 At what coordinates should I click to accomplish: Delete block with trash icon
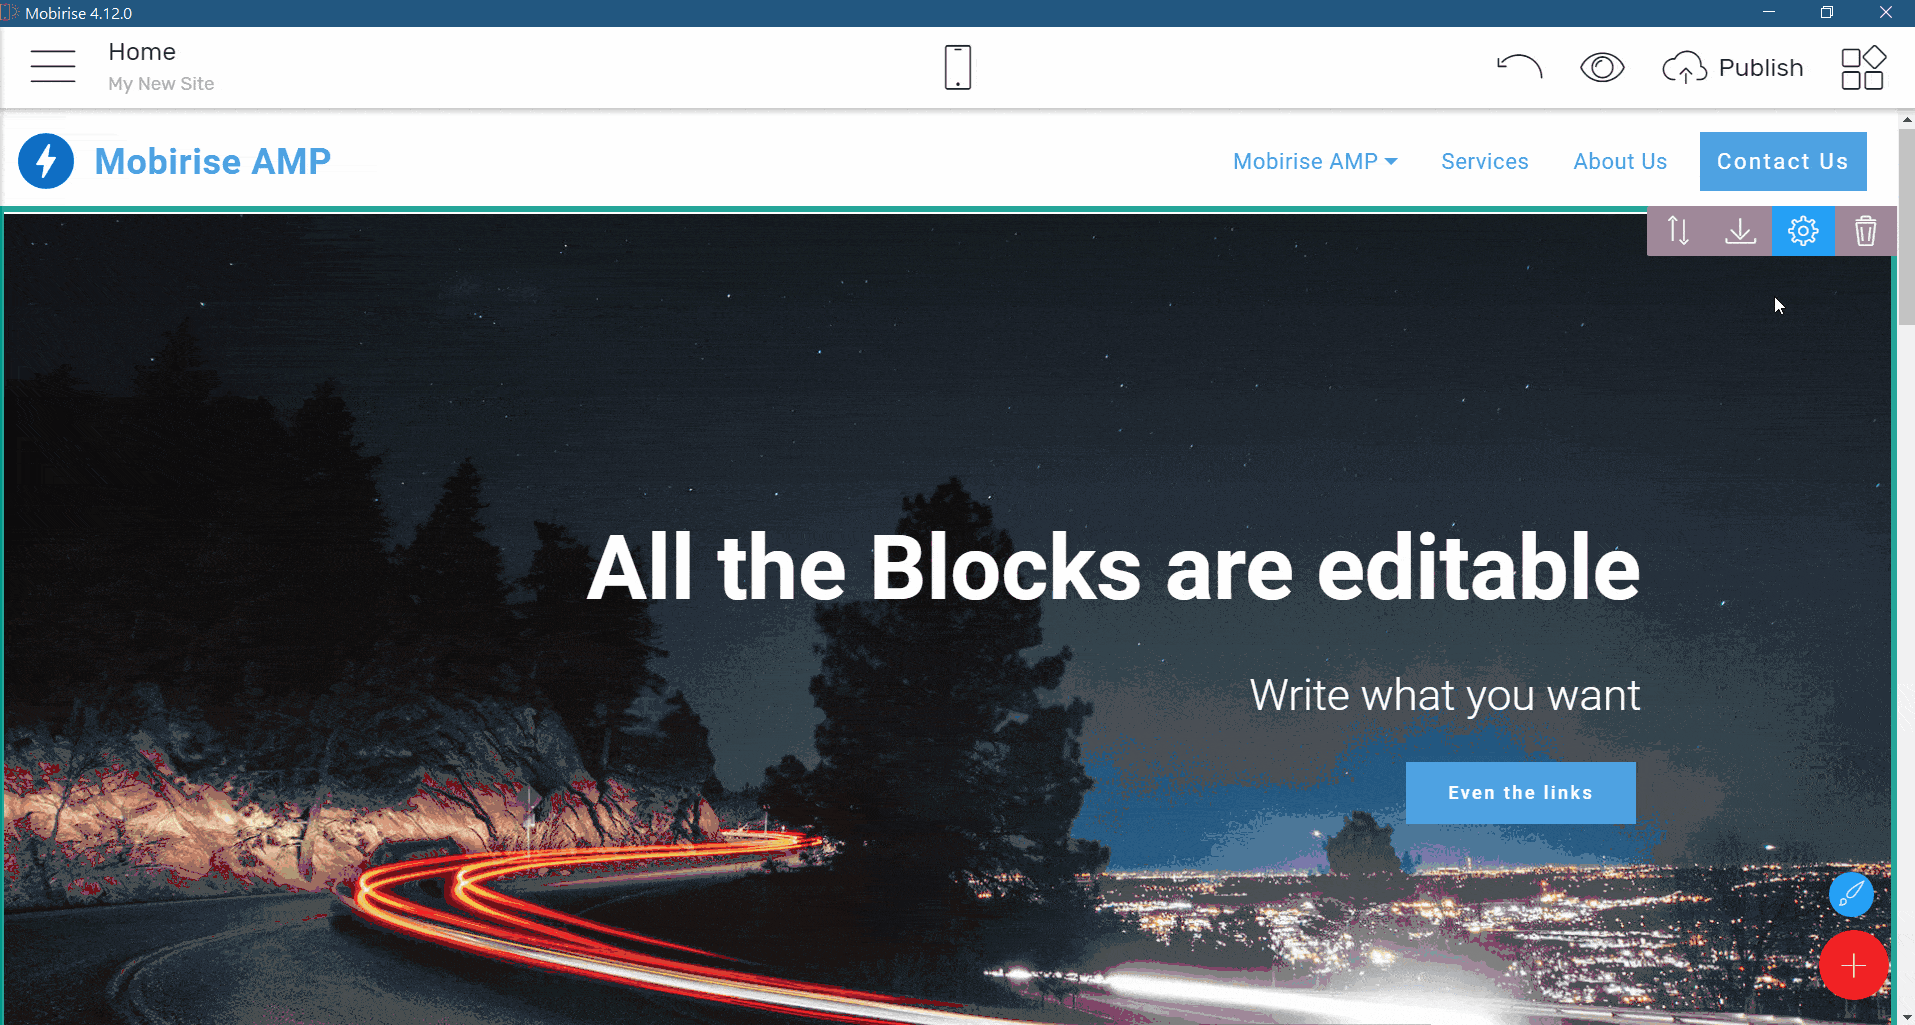click(1865, 231)
